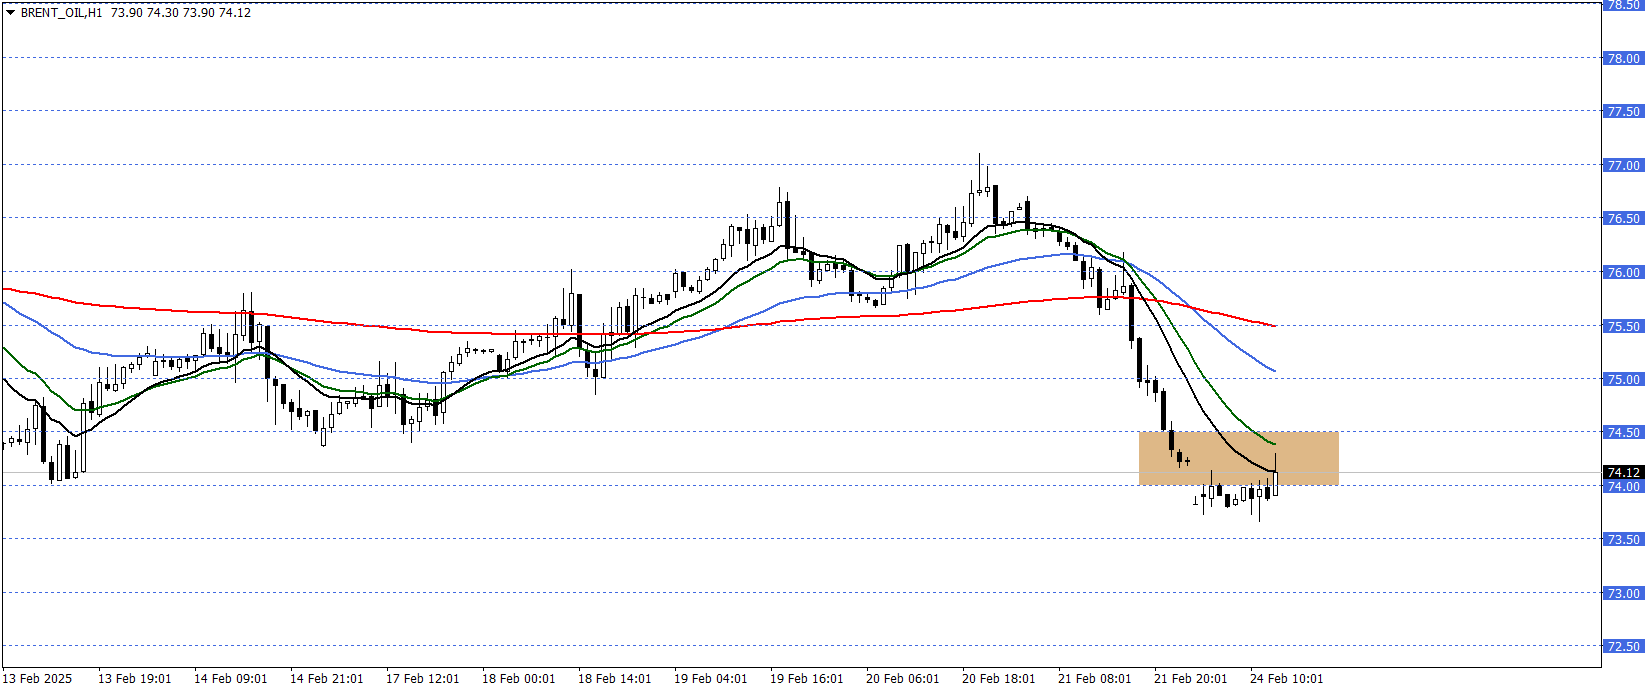1651x691 pixels.
Task: Click the 73.50 price scale label
Action: click(x=1623, y=539)
